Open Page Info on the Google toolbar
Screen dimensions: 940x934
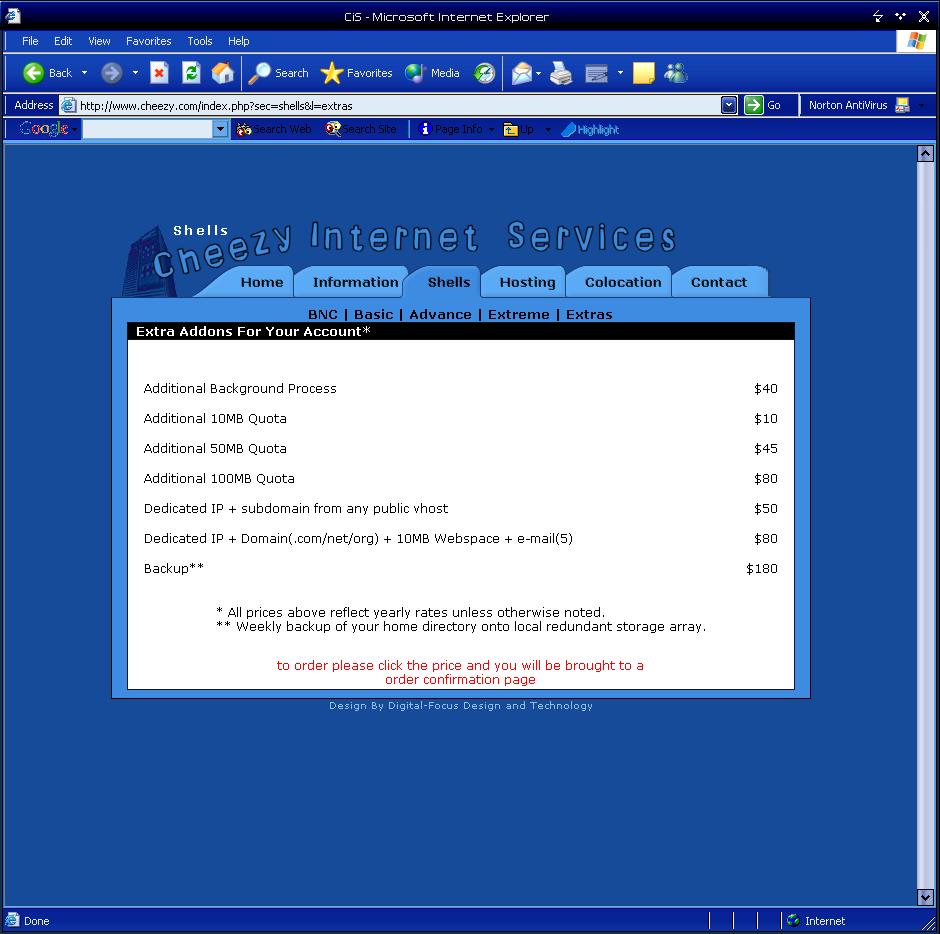coord(451,129)
